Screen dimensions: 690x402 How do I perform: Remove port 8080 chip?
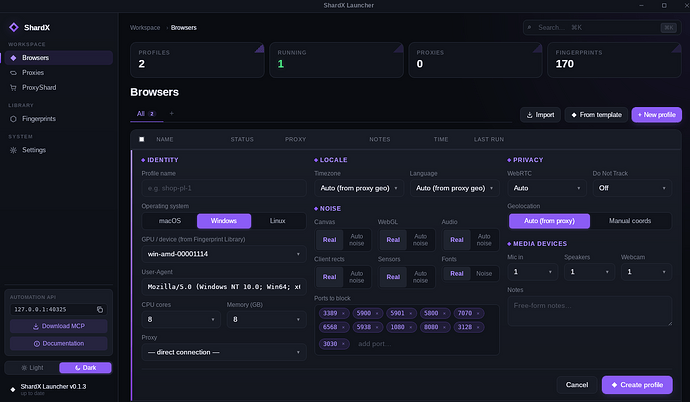(x=444, y=327)
